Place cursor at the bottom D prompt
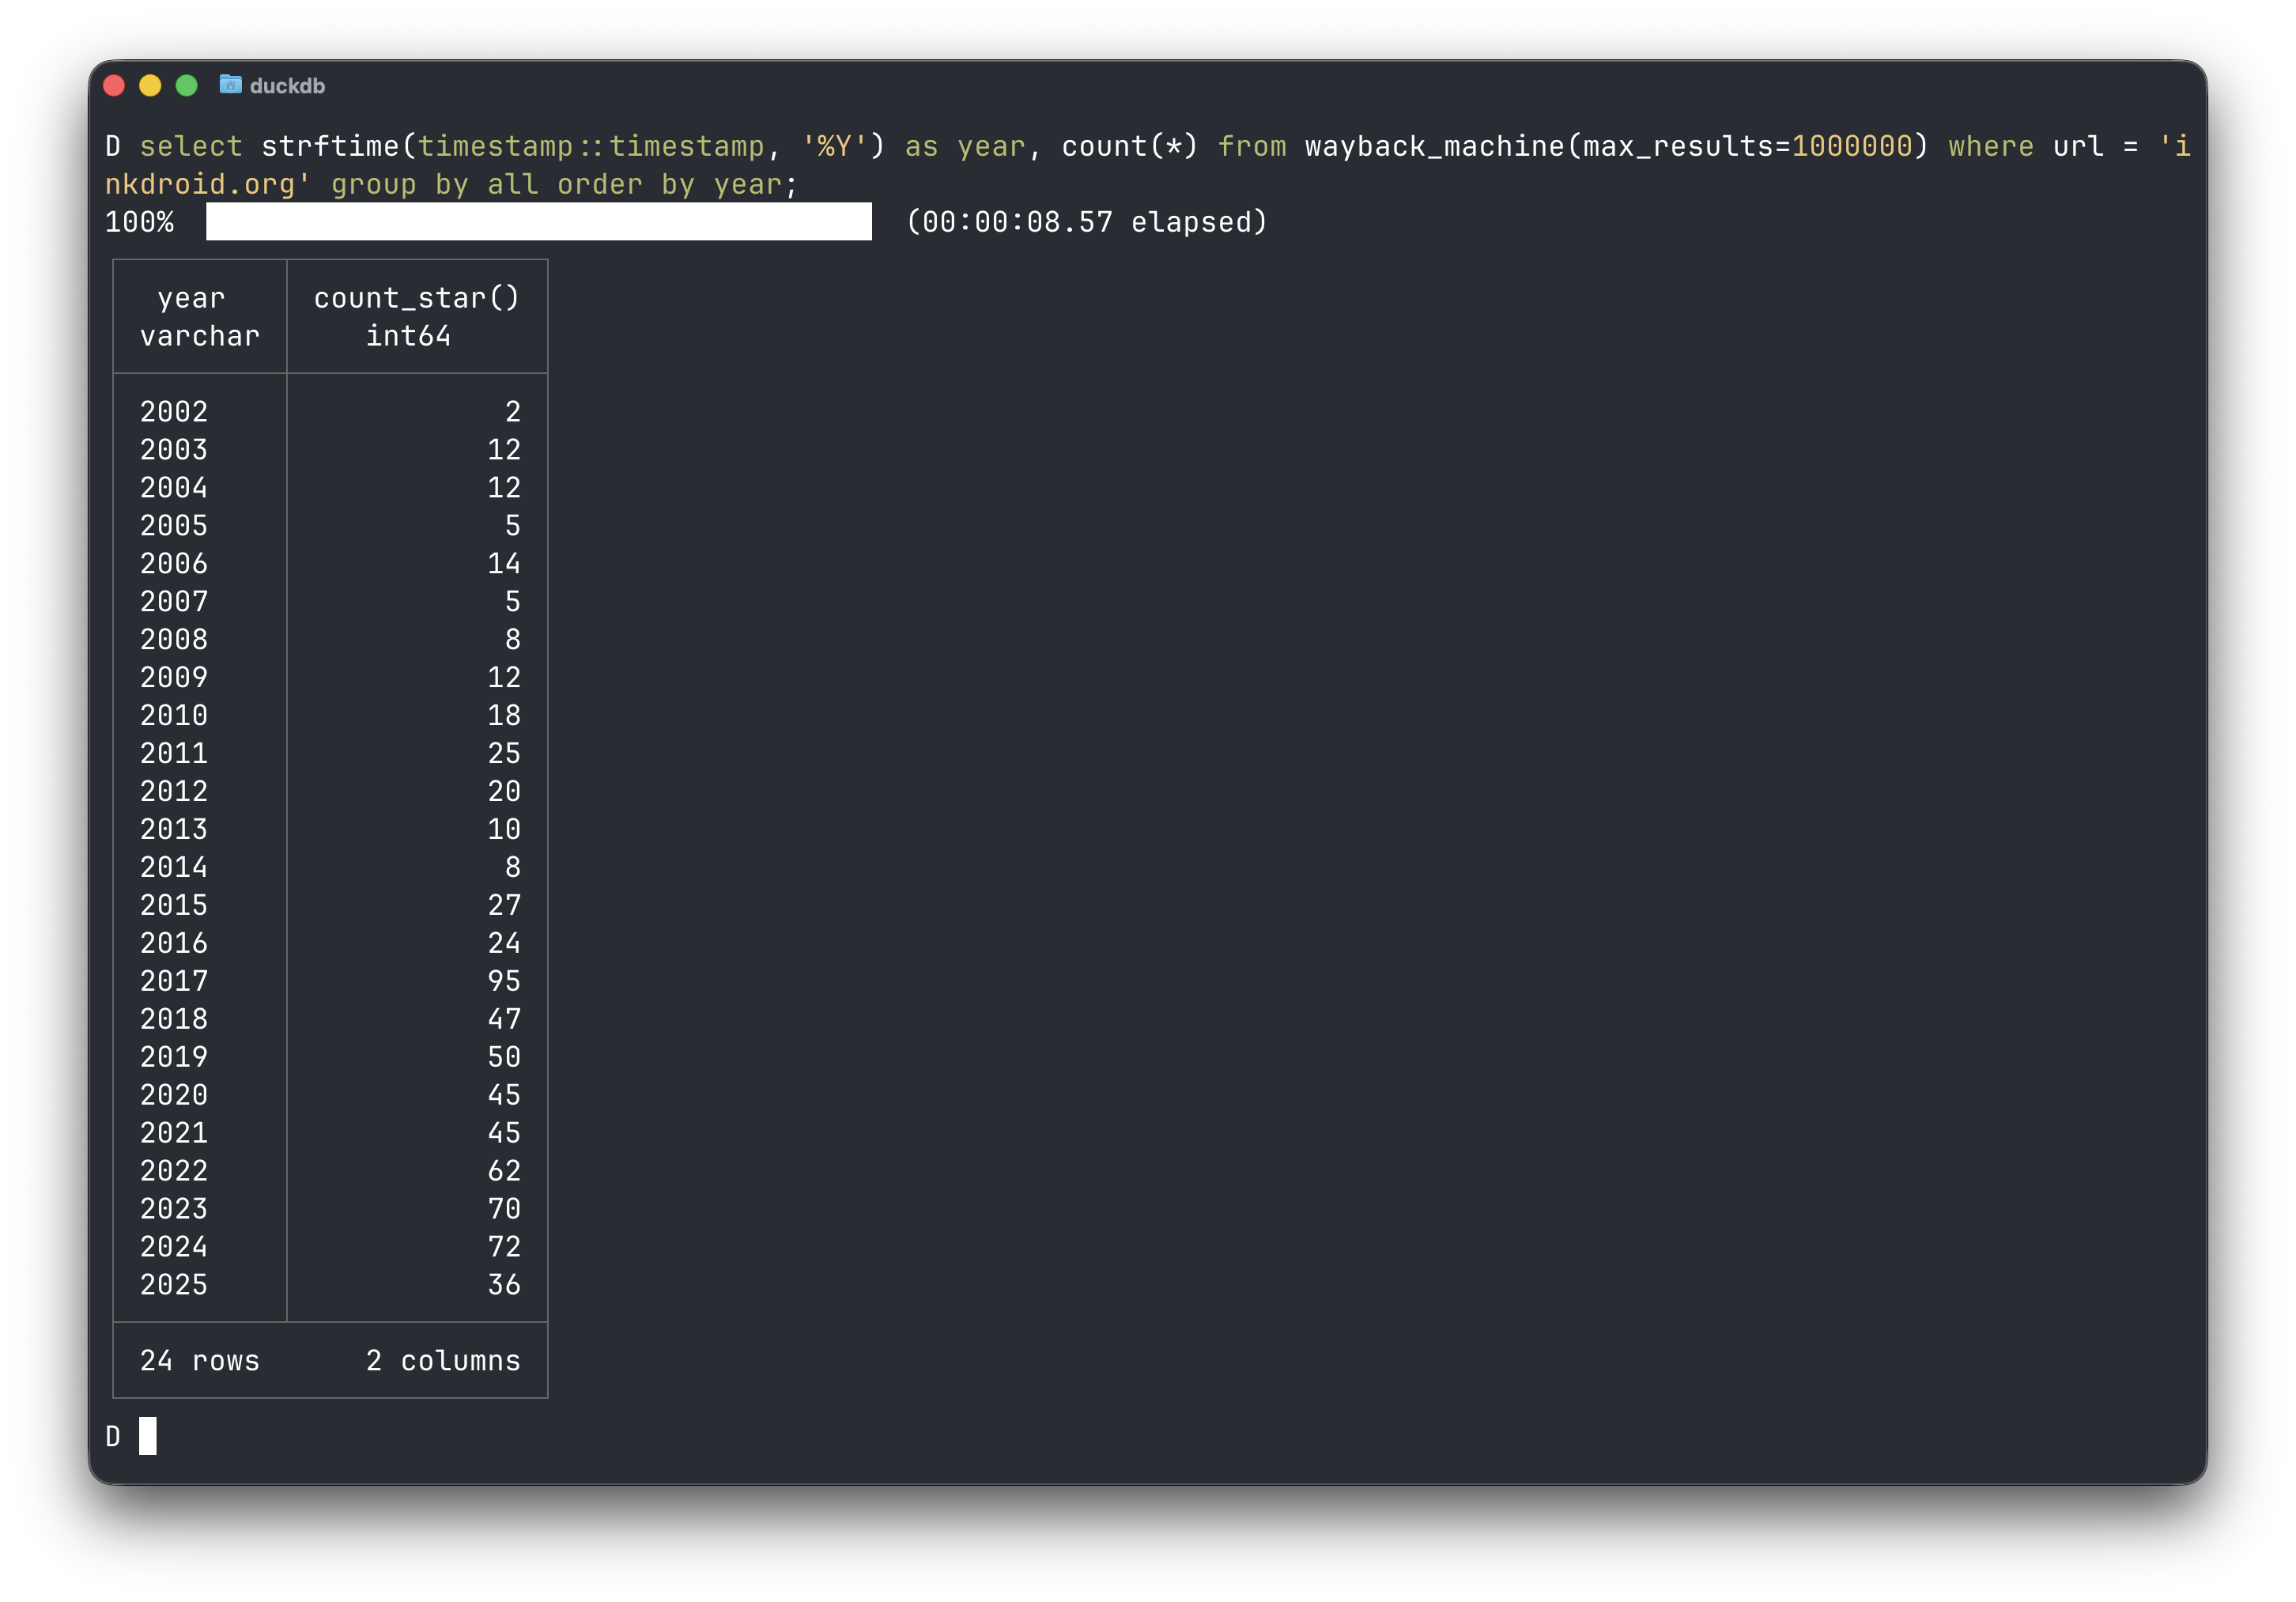 (x=147, y=1436)
